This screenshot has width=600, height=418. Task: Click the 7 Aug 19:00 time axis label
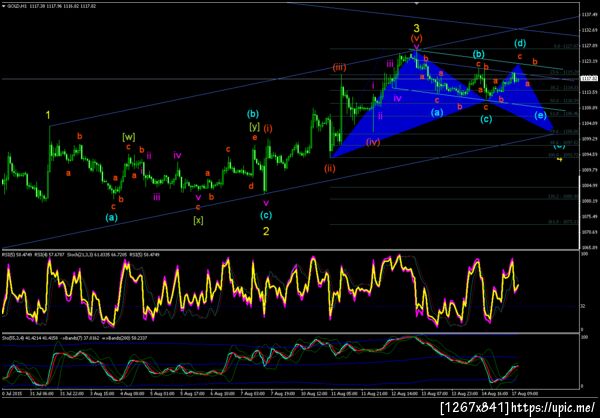(x=283, y=393)
